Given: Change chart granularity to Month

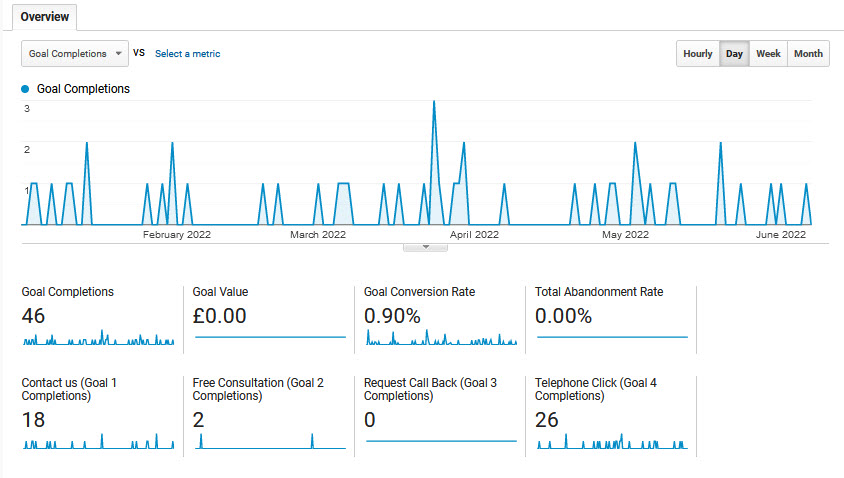Looking at the screenshot, I should [x=808, y=54].
